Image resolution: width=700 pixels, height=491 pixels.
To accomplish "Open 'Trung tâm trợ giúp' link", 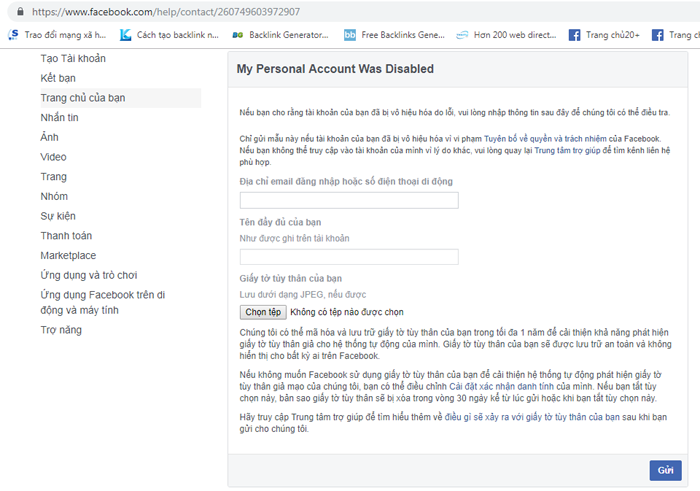I will (x=567, y=150).
